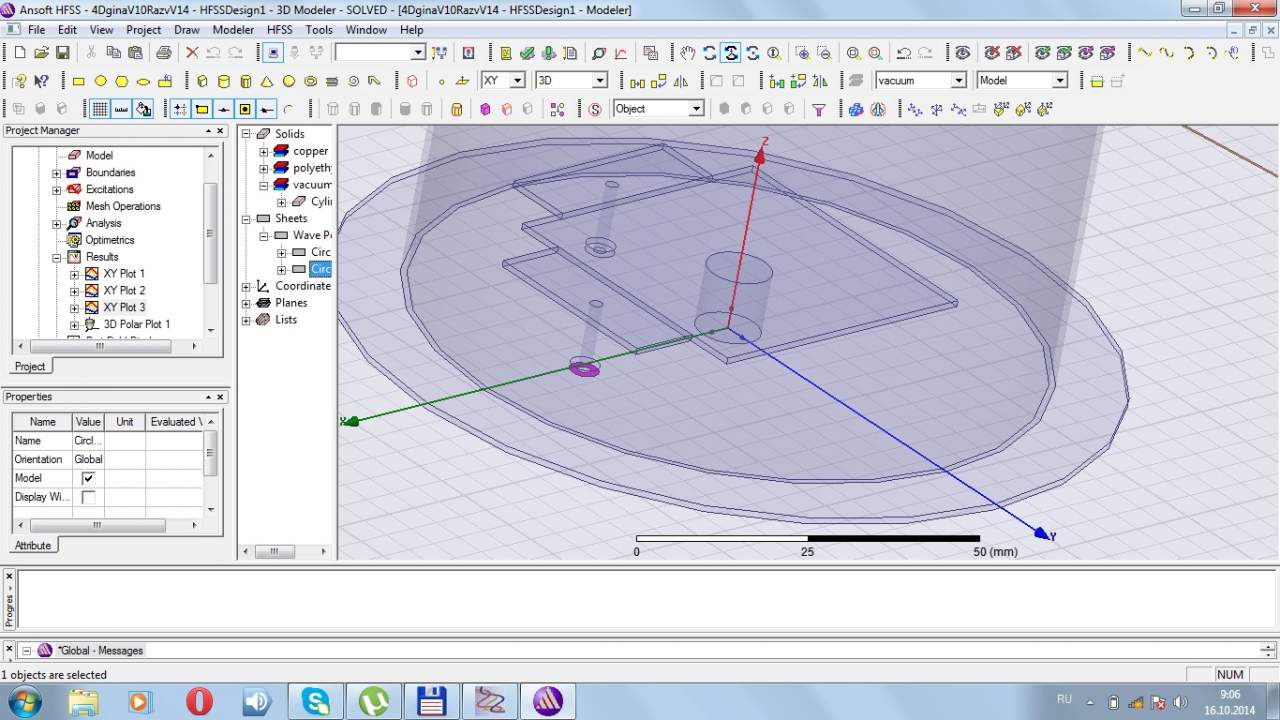The image size is (1280, 720).
Task: Click the Save floppy disk icon
Action: point(62,53)
